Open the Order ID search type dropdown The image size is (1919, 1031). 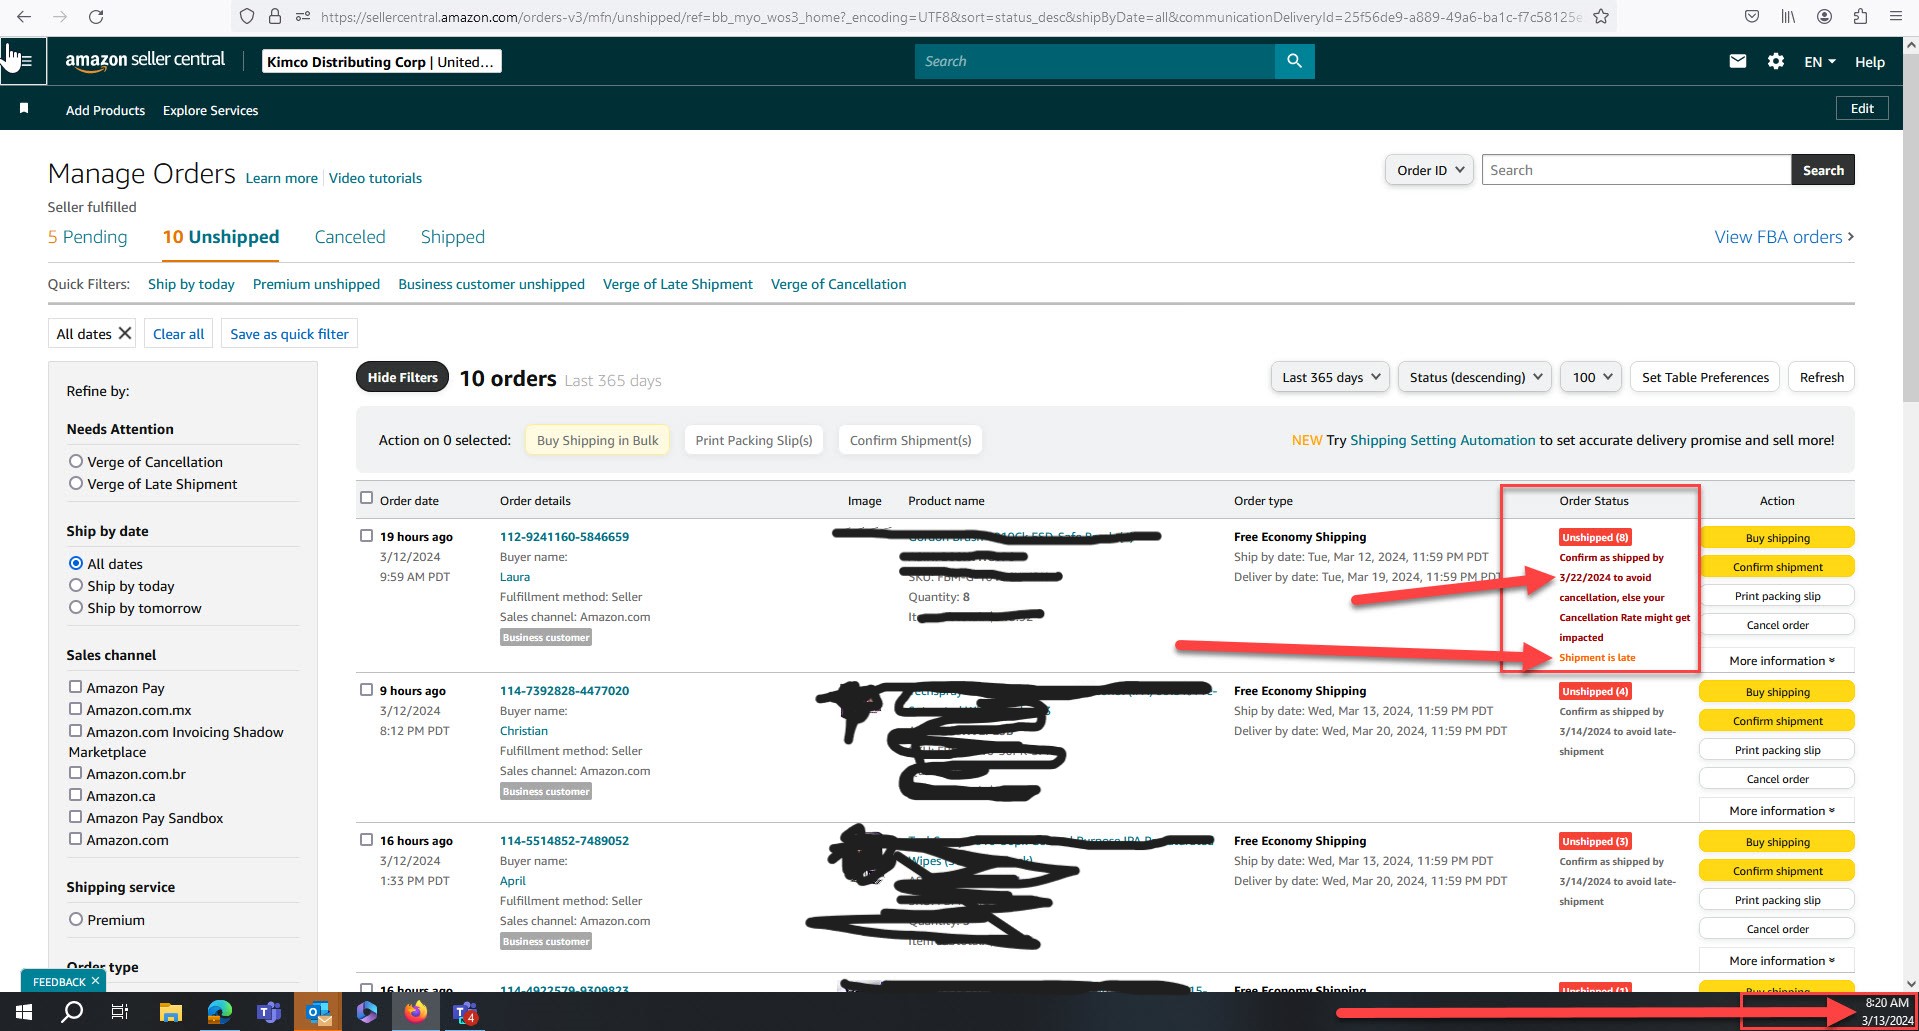coord(1429,170)
